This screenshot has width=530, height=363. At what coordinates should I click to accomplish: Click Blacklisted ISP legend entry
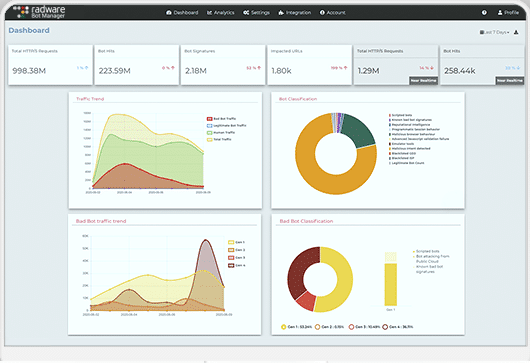(x=402, y=158)
